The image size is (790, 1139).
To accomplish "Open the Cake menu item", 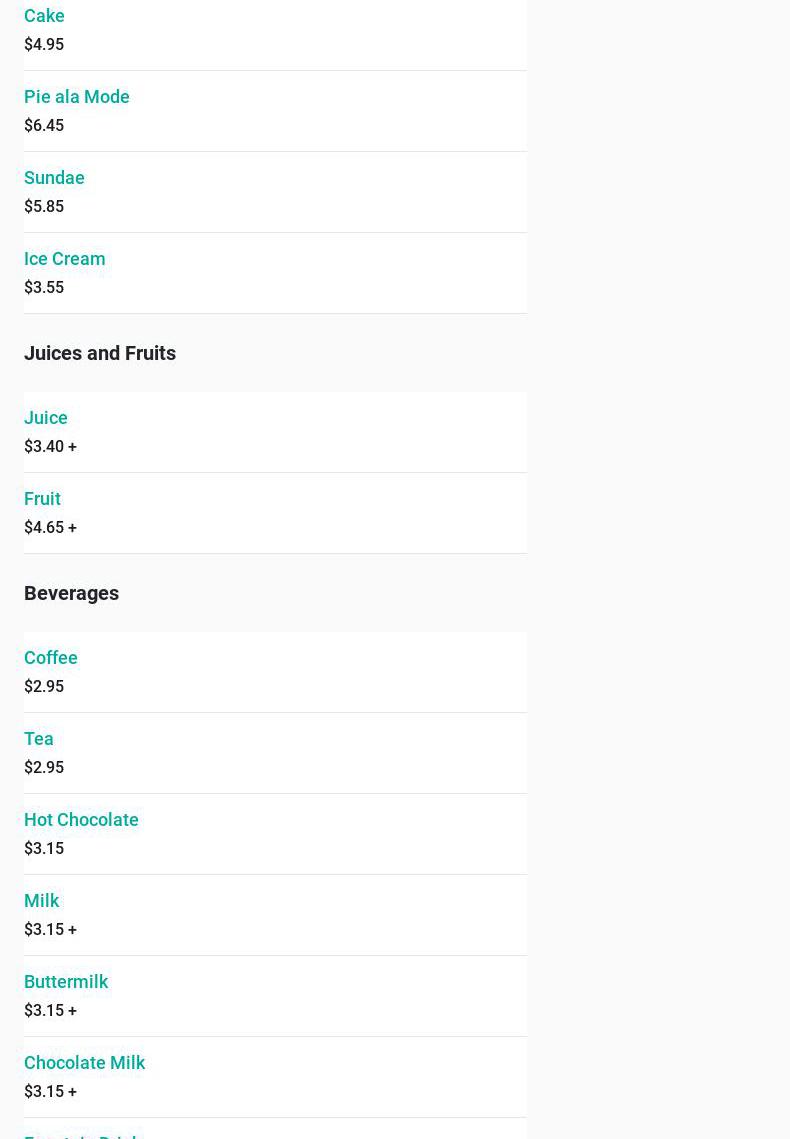I will (44, 16).
